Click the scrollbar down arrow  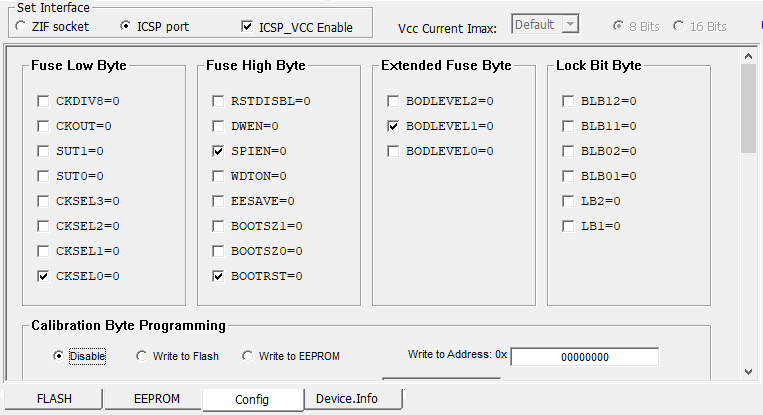(x=748, y=372)
